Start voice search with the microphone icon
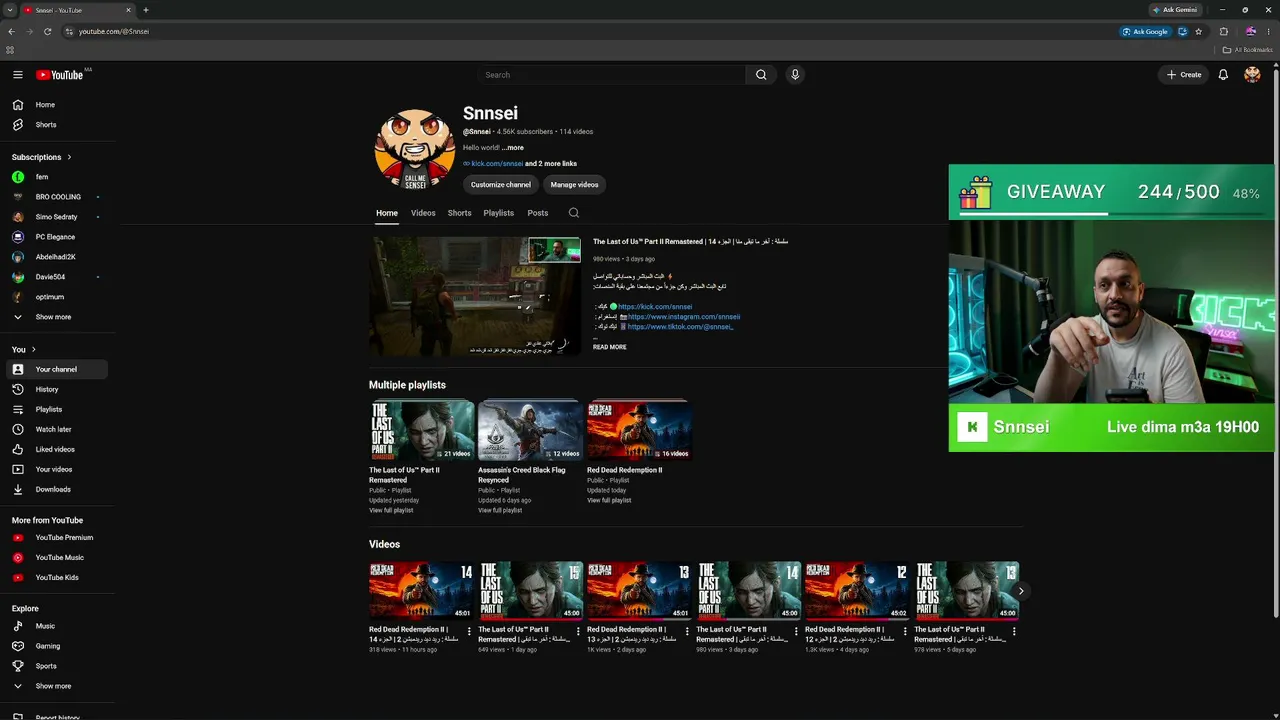 (x=795, y=75)
